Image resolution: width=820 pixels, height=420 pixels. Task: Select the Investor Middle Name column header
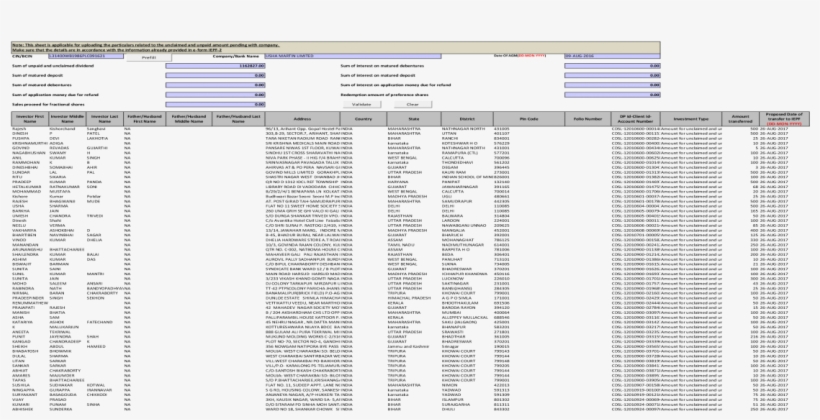pyautogui.click(x=67, y=119)
